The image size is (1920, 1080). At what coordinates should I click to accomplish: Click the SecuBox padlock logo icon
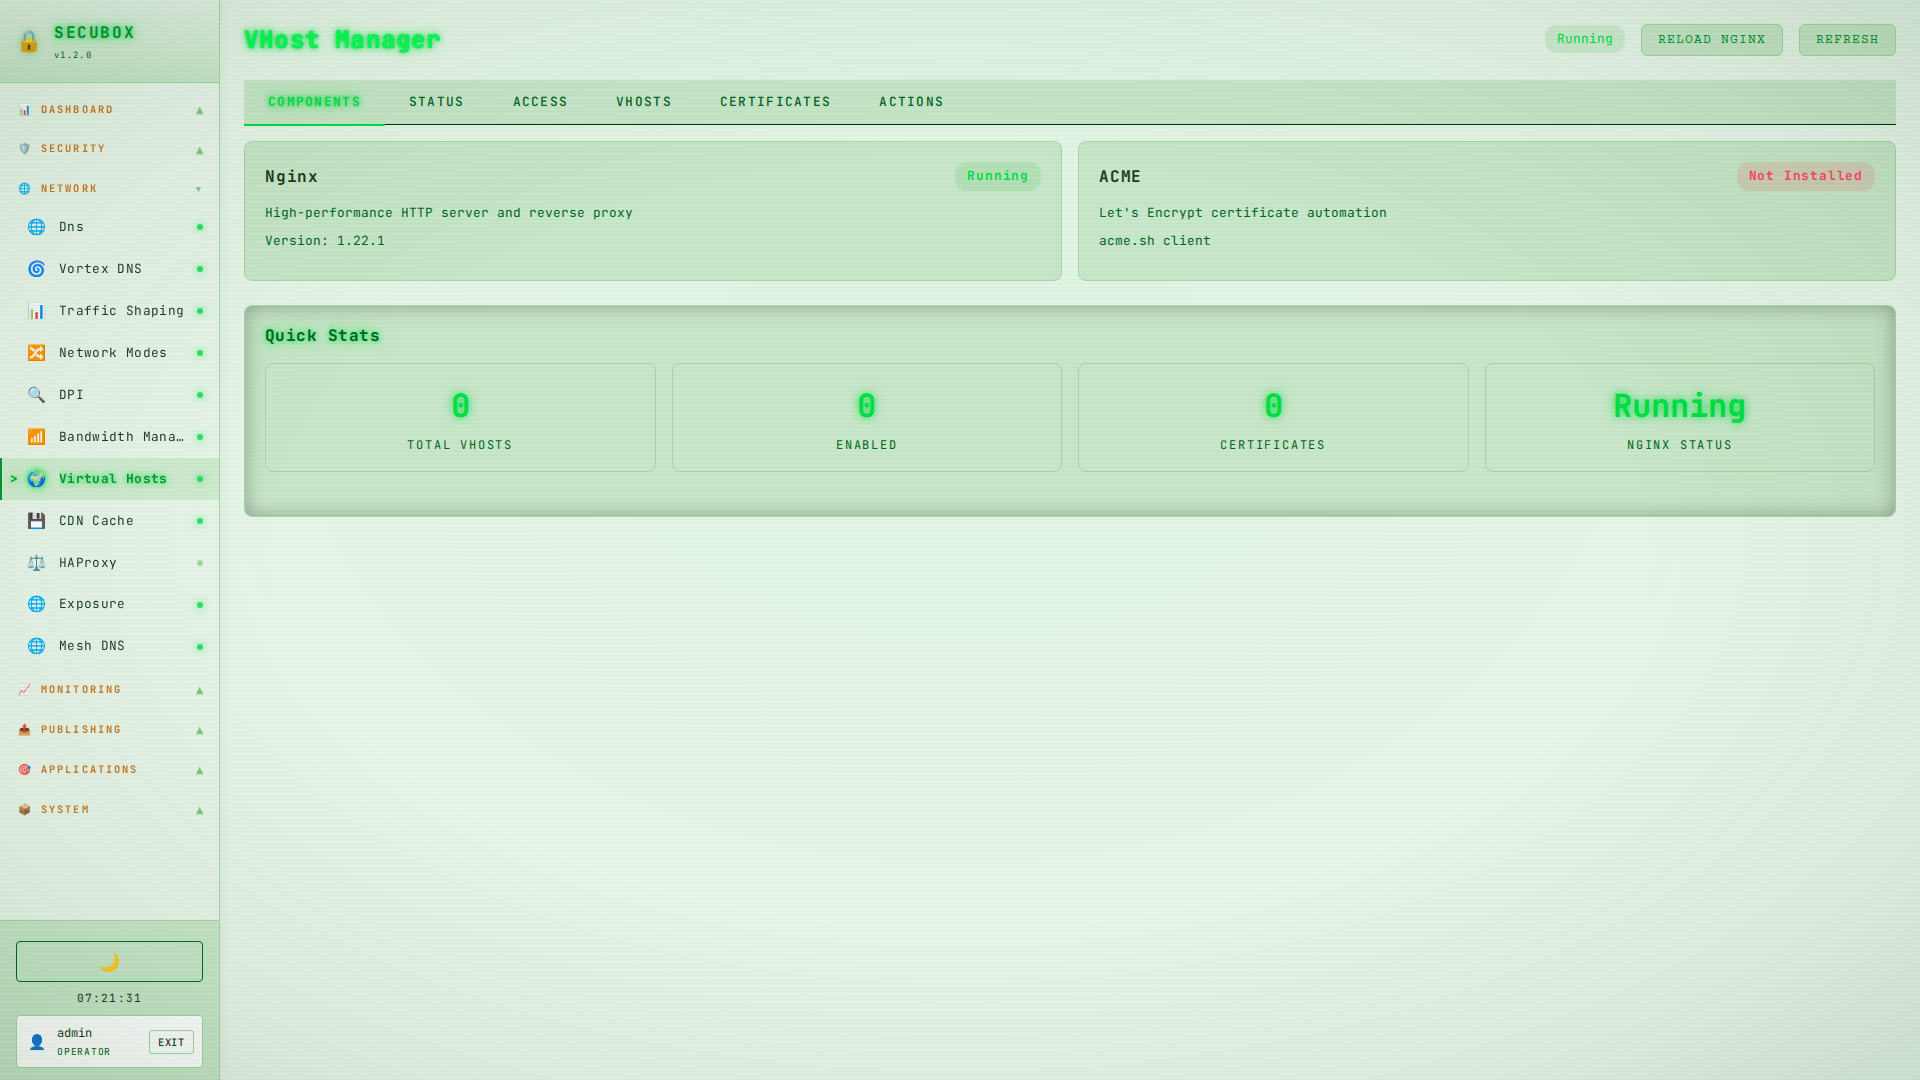pos(29,42)
